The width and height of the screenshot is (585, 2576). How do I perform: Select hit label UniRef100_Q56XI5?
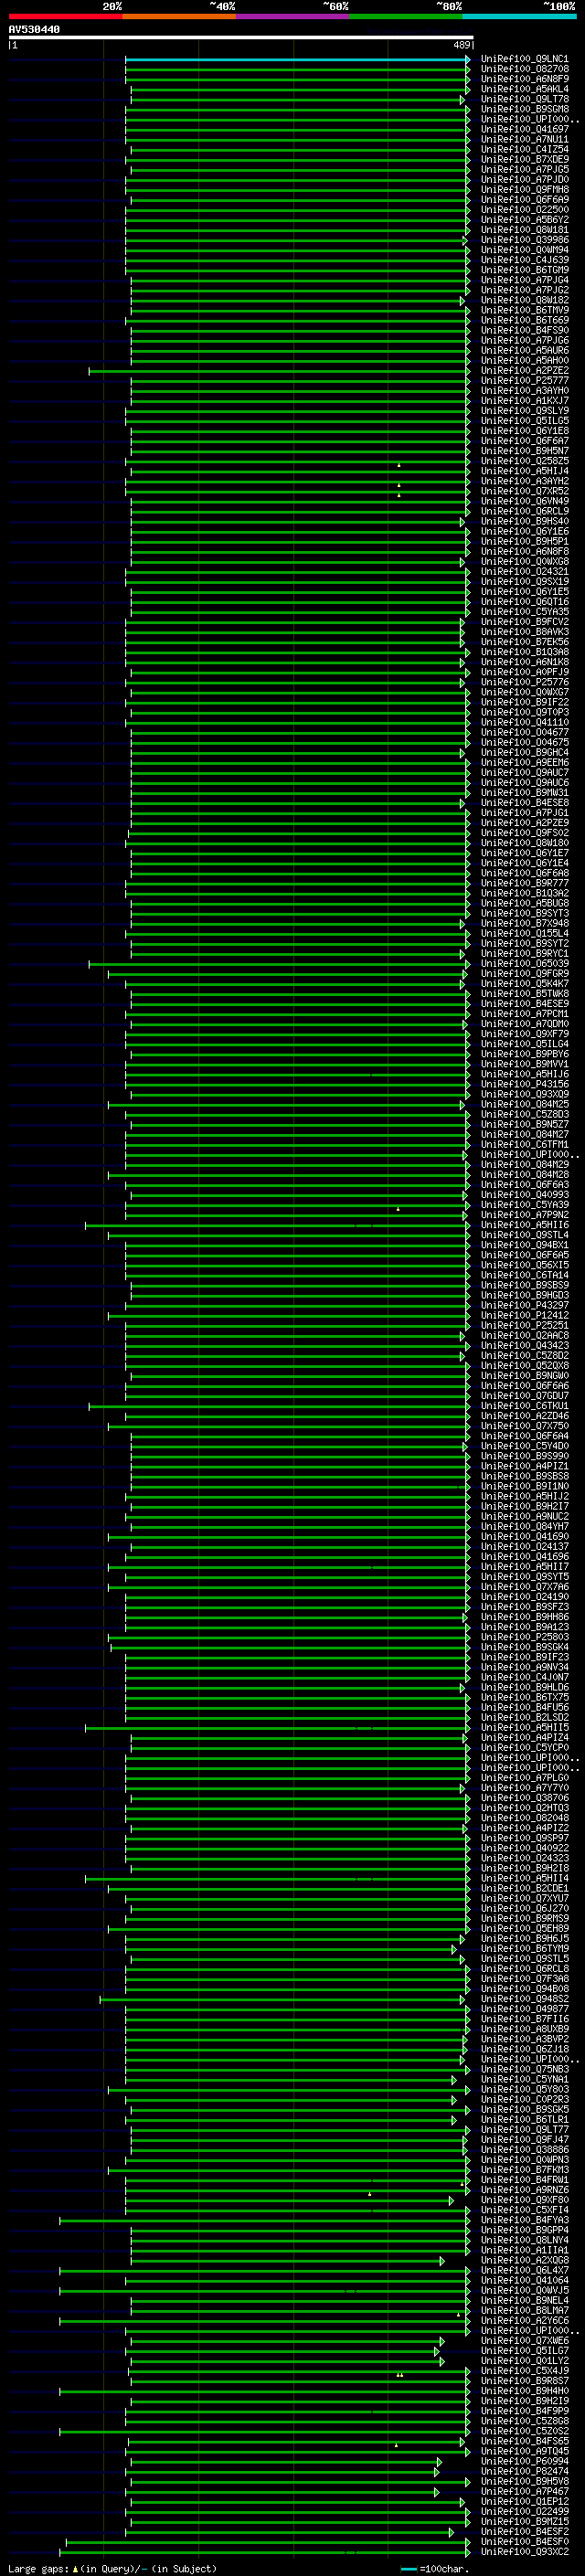524,1265
